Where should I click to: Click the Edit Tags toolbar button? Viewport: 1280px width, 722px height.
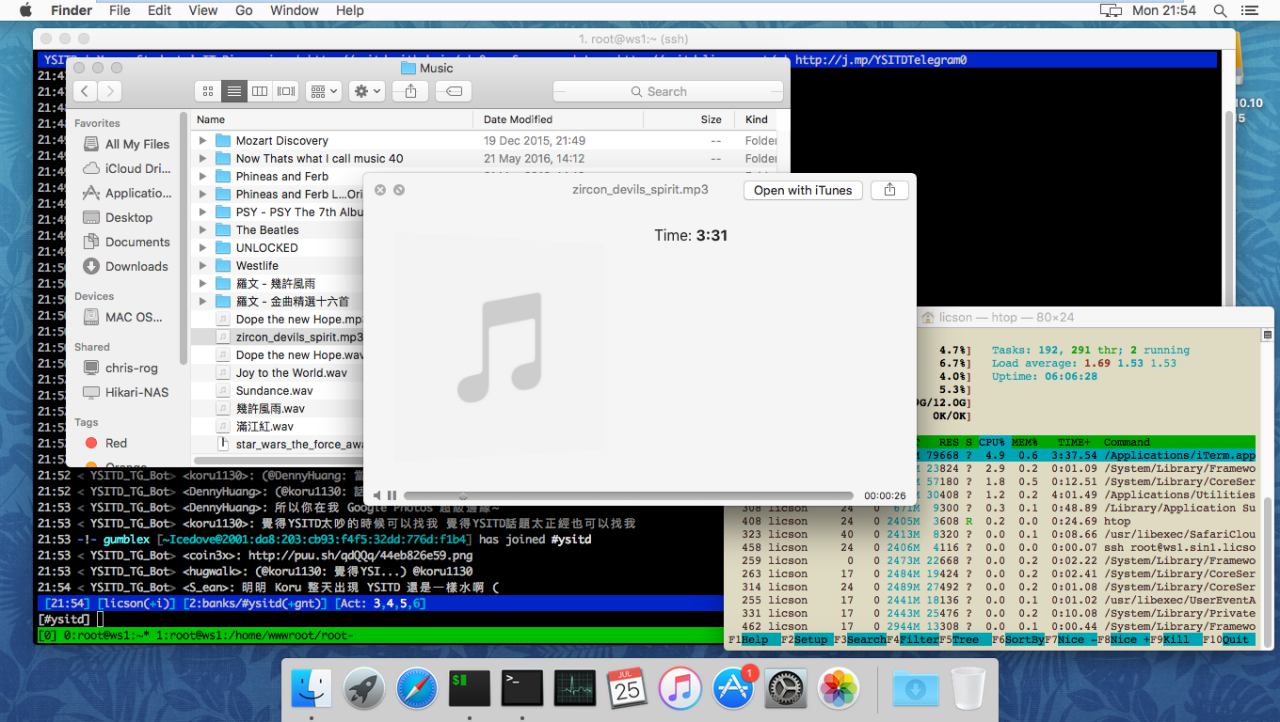click(x=452, y=91)
